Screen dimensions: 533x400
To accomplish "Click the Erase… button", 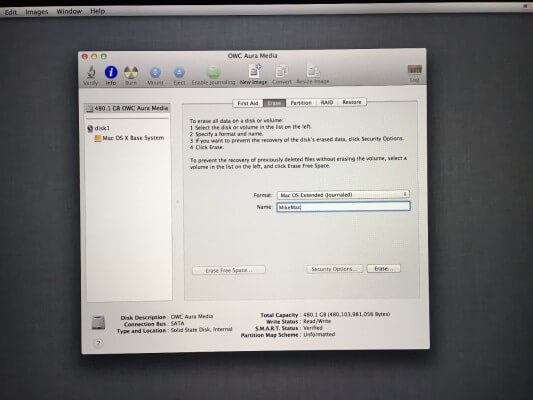I will 383,268.
